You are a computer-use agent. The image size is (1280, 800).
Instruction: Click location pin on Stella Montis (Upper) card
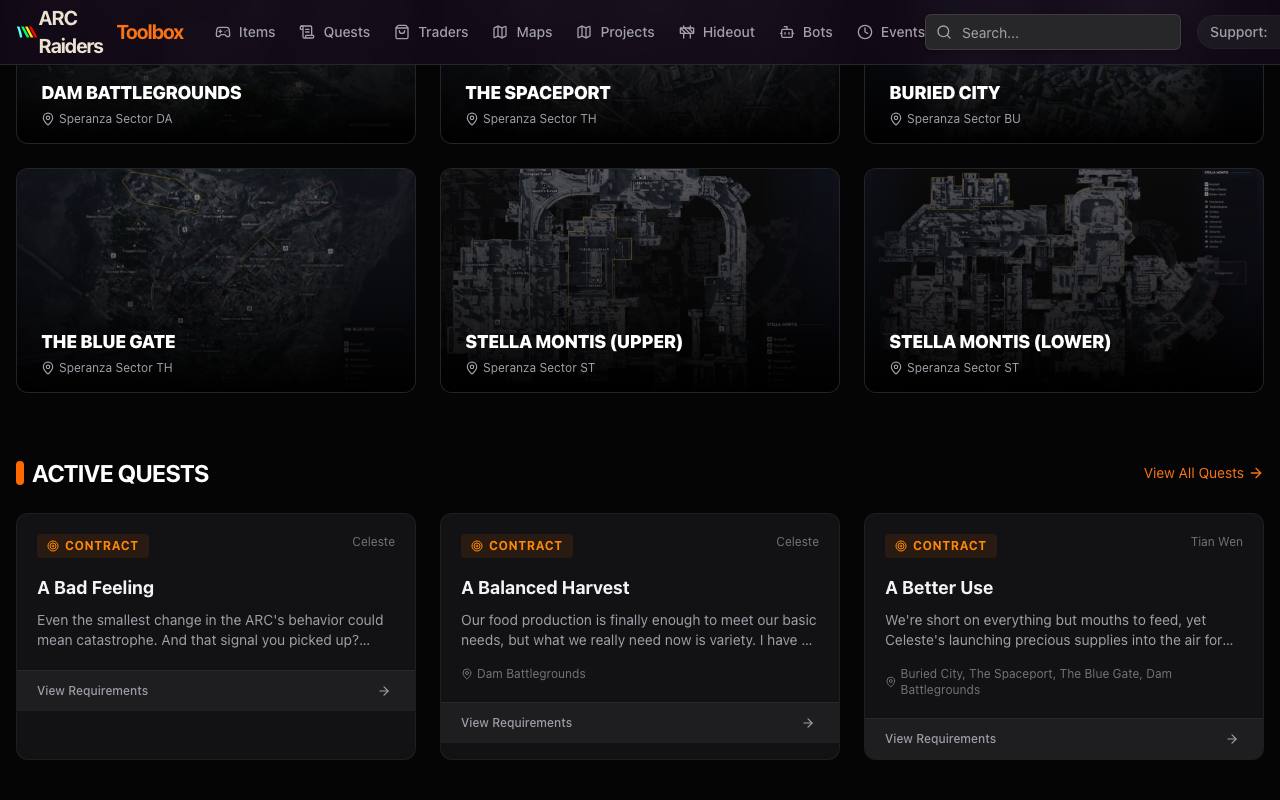(x=471, y=368)
